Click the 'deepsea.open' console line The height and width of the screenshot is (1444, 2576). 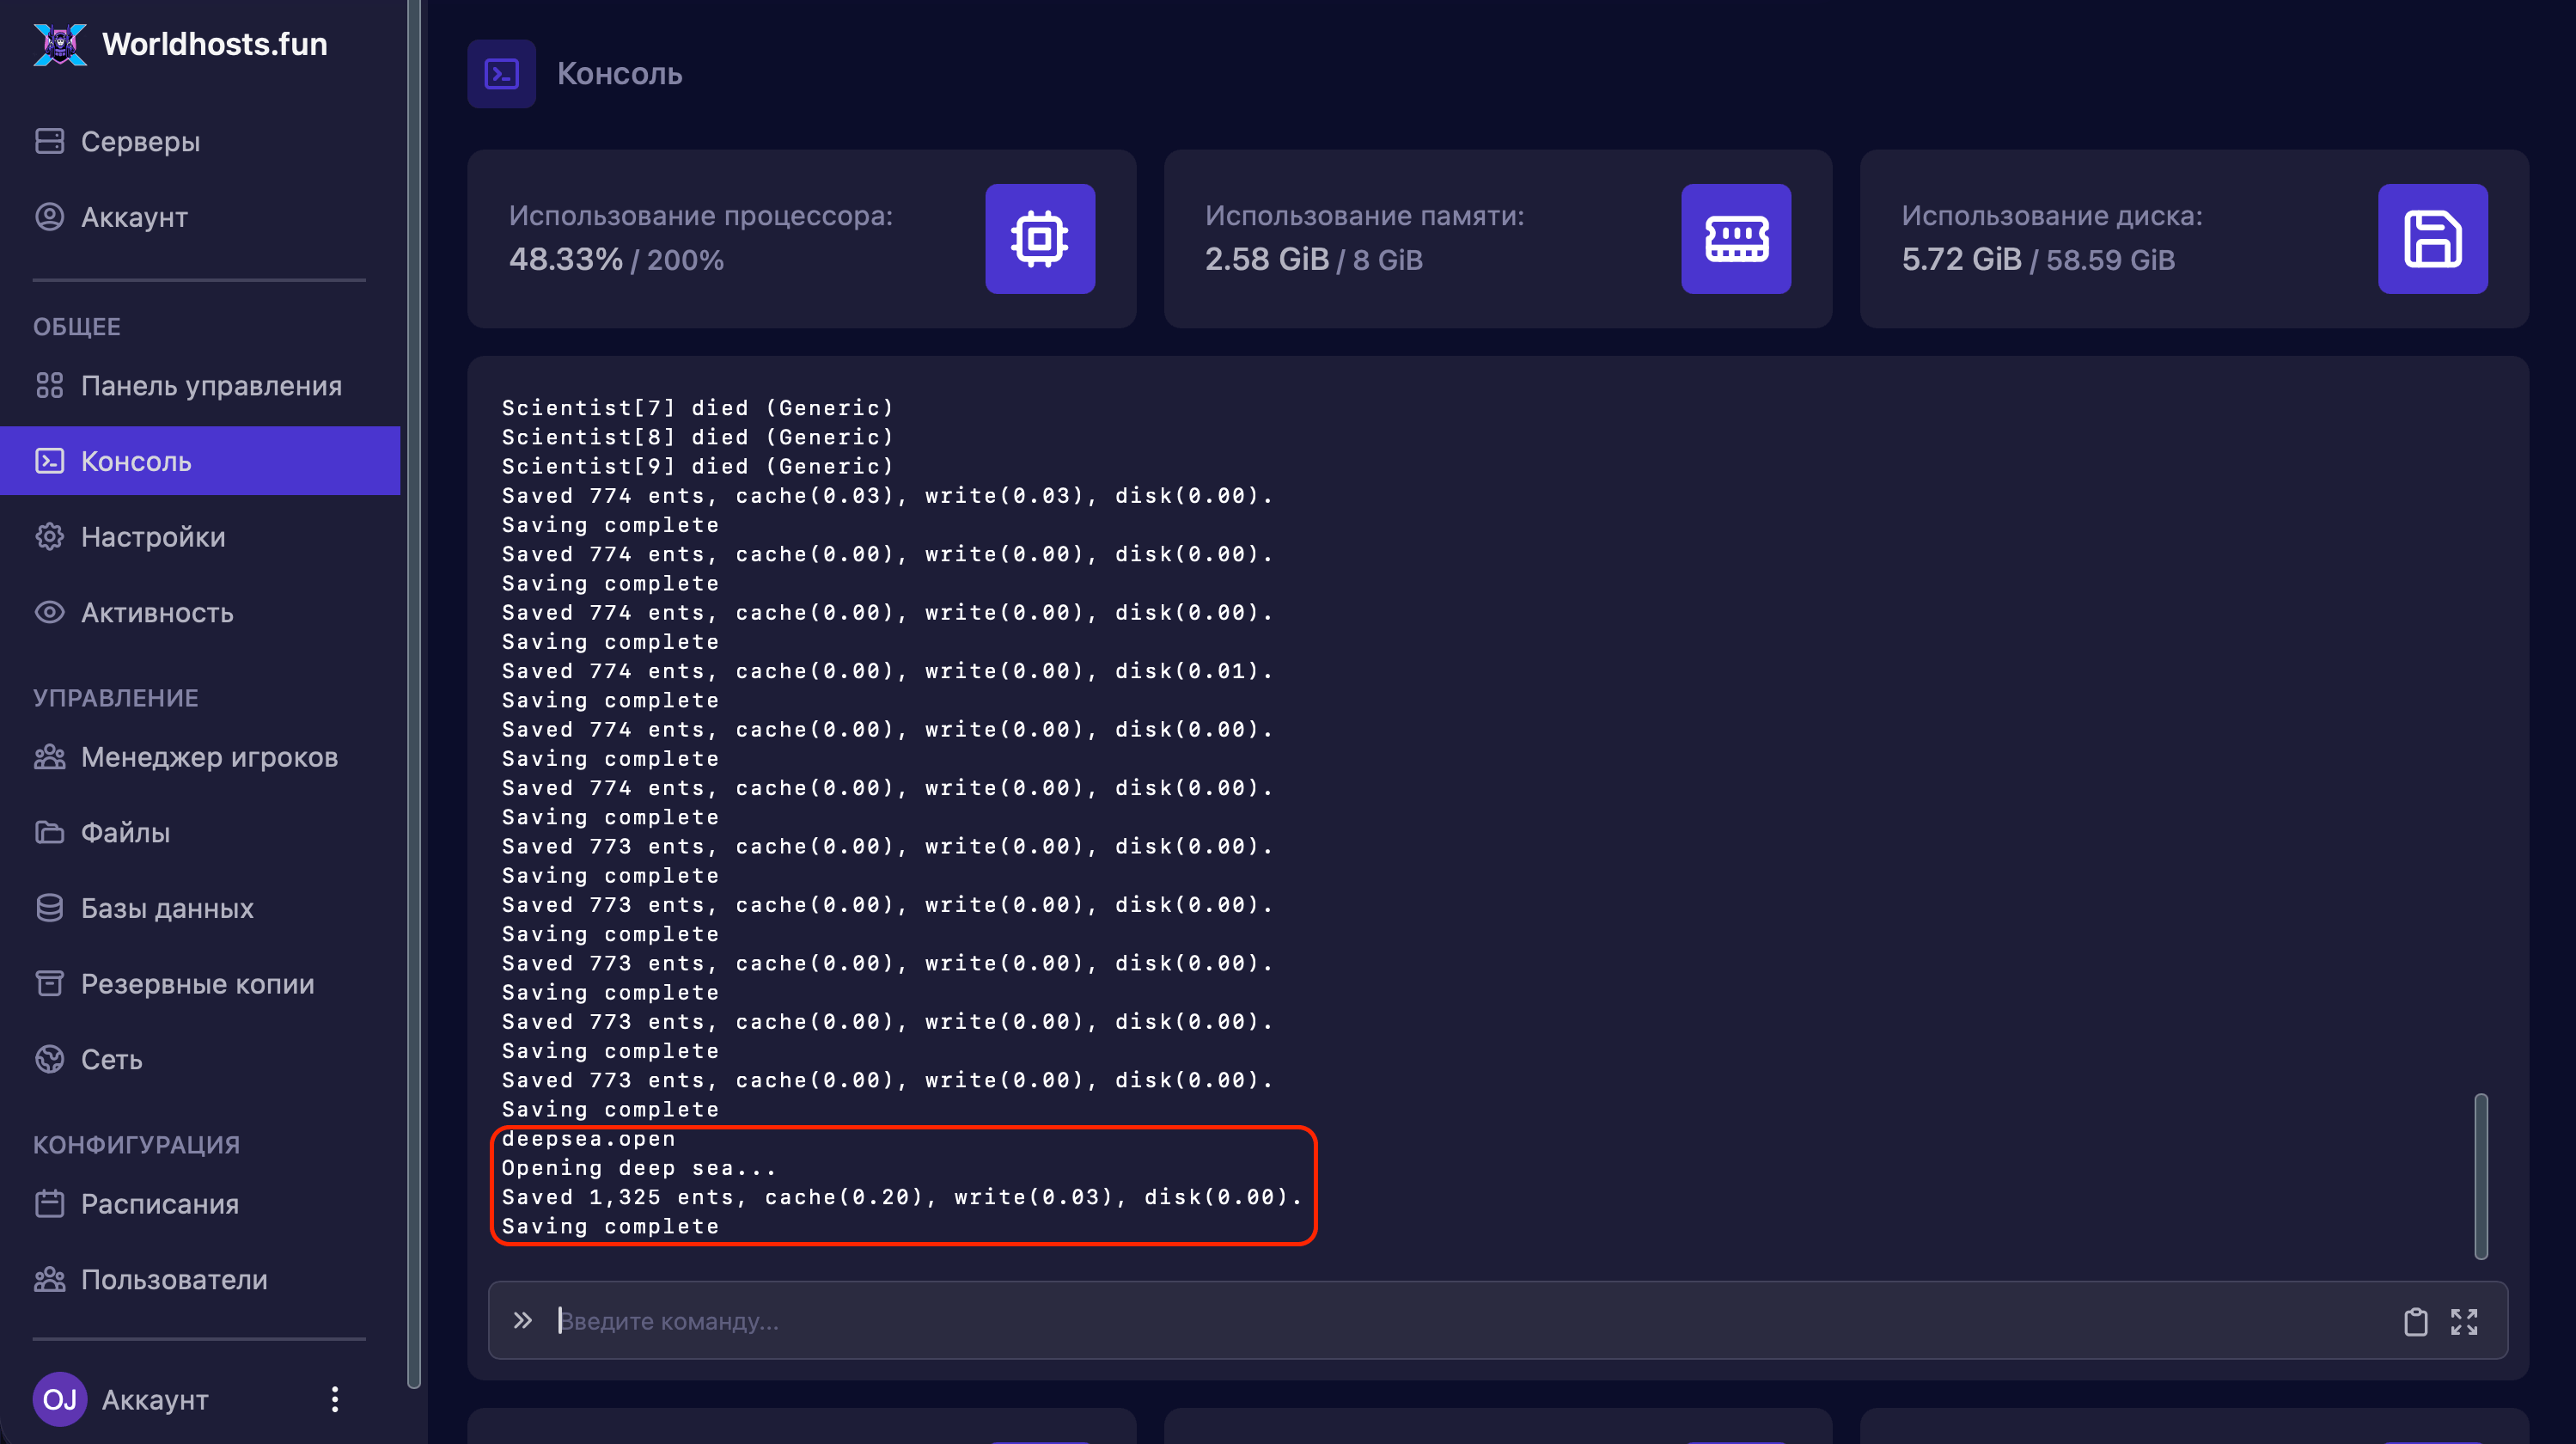(589, 1139)
